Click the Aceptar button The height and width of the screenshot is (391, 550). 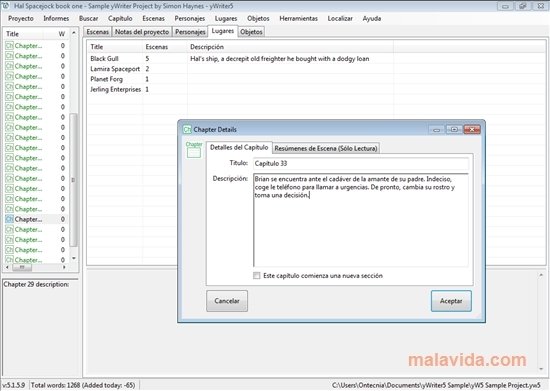point(451,301)
